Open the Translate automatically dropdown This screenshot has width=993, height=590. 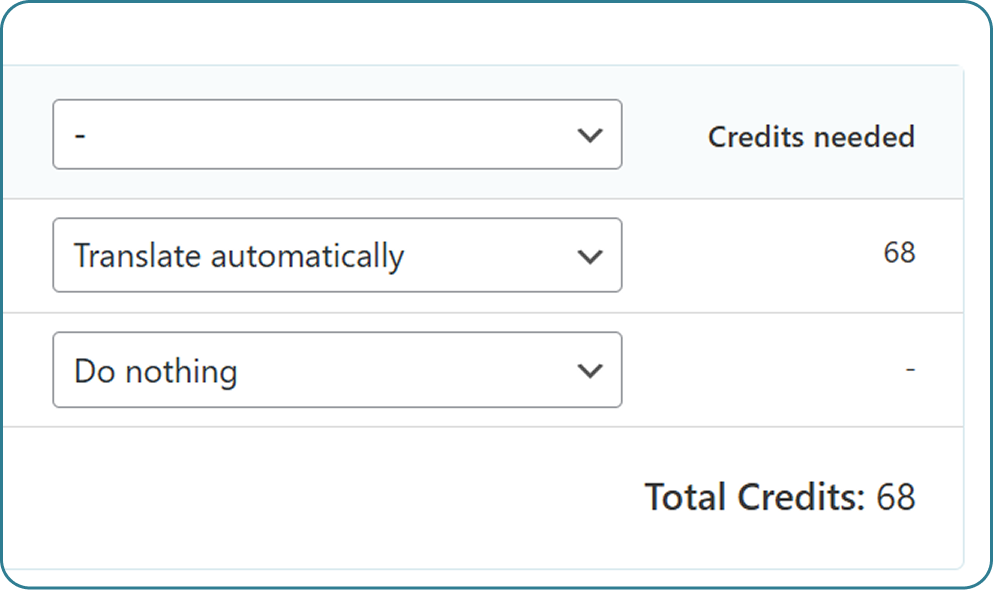point(337,256)
